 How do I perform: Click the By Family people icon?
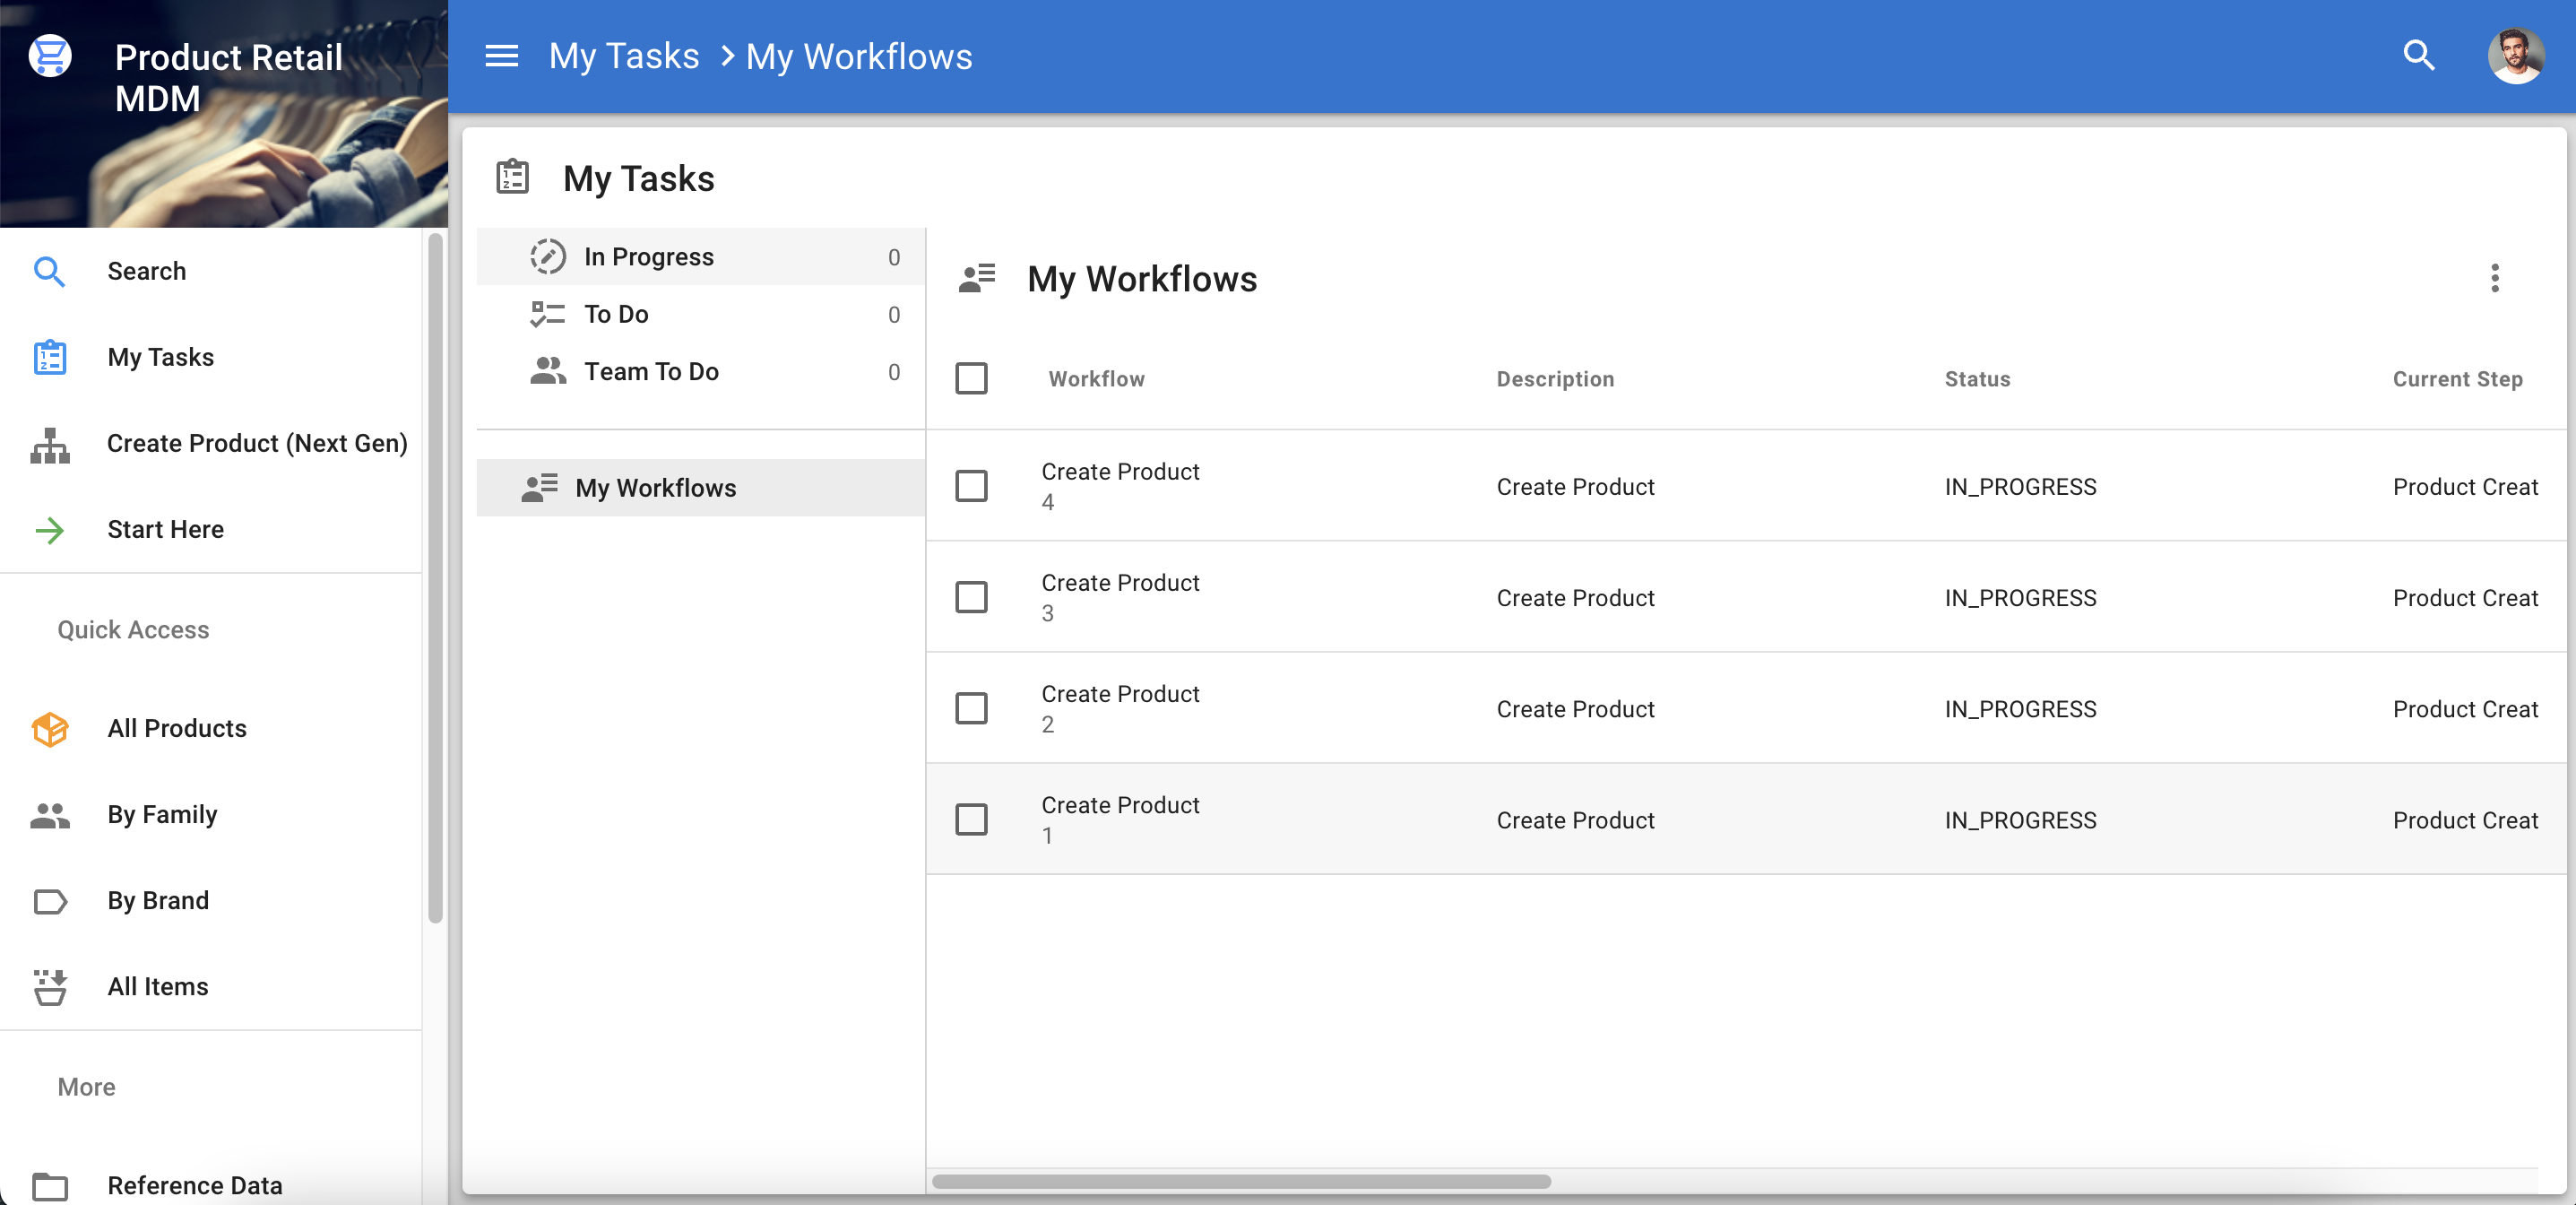pos(49,814)
